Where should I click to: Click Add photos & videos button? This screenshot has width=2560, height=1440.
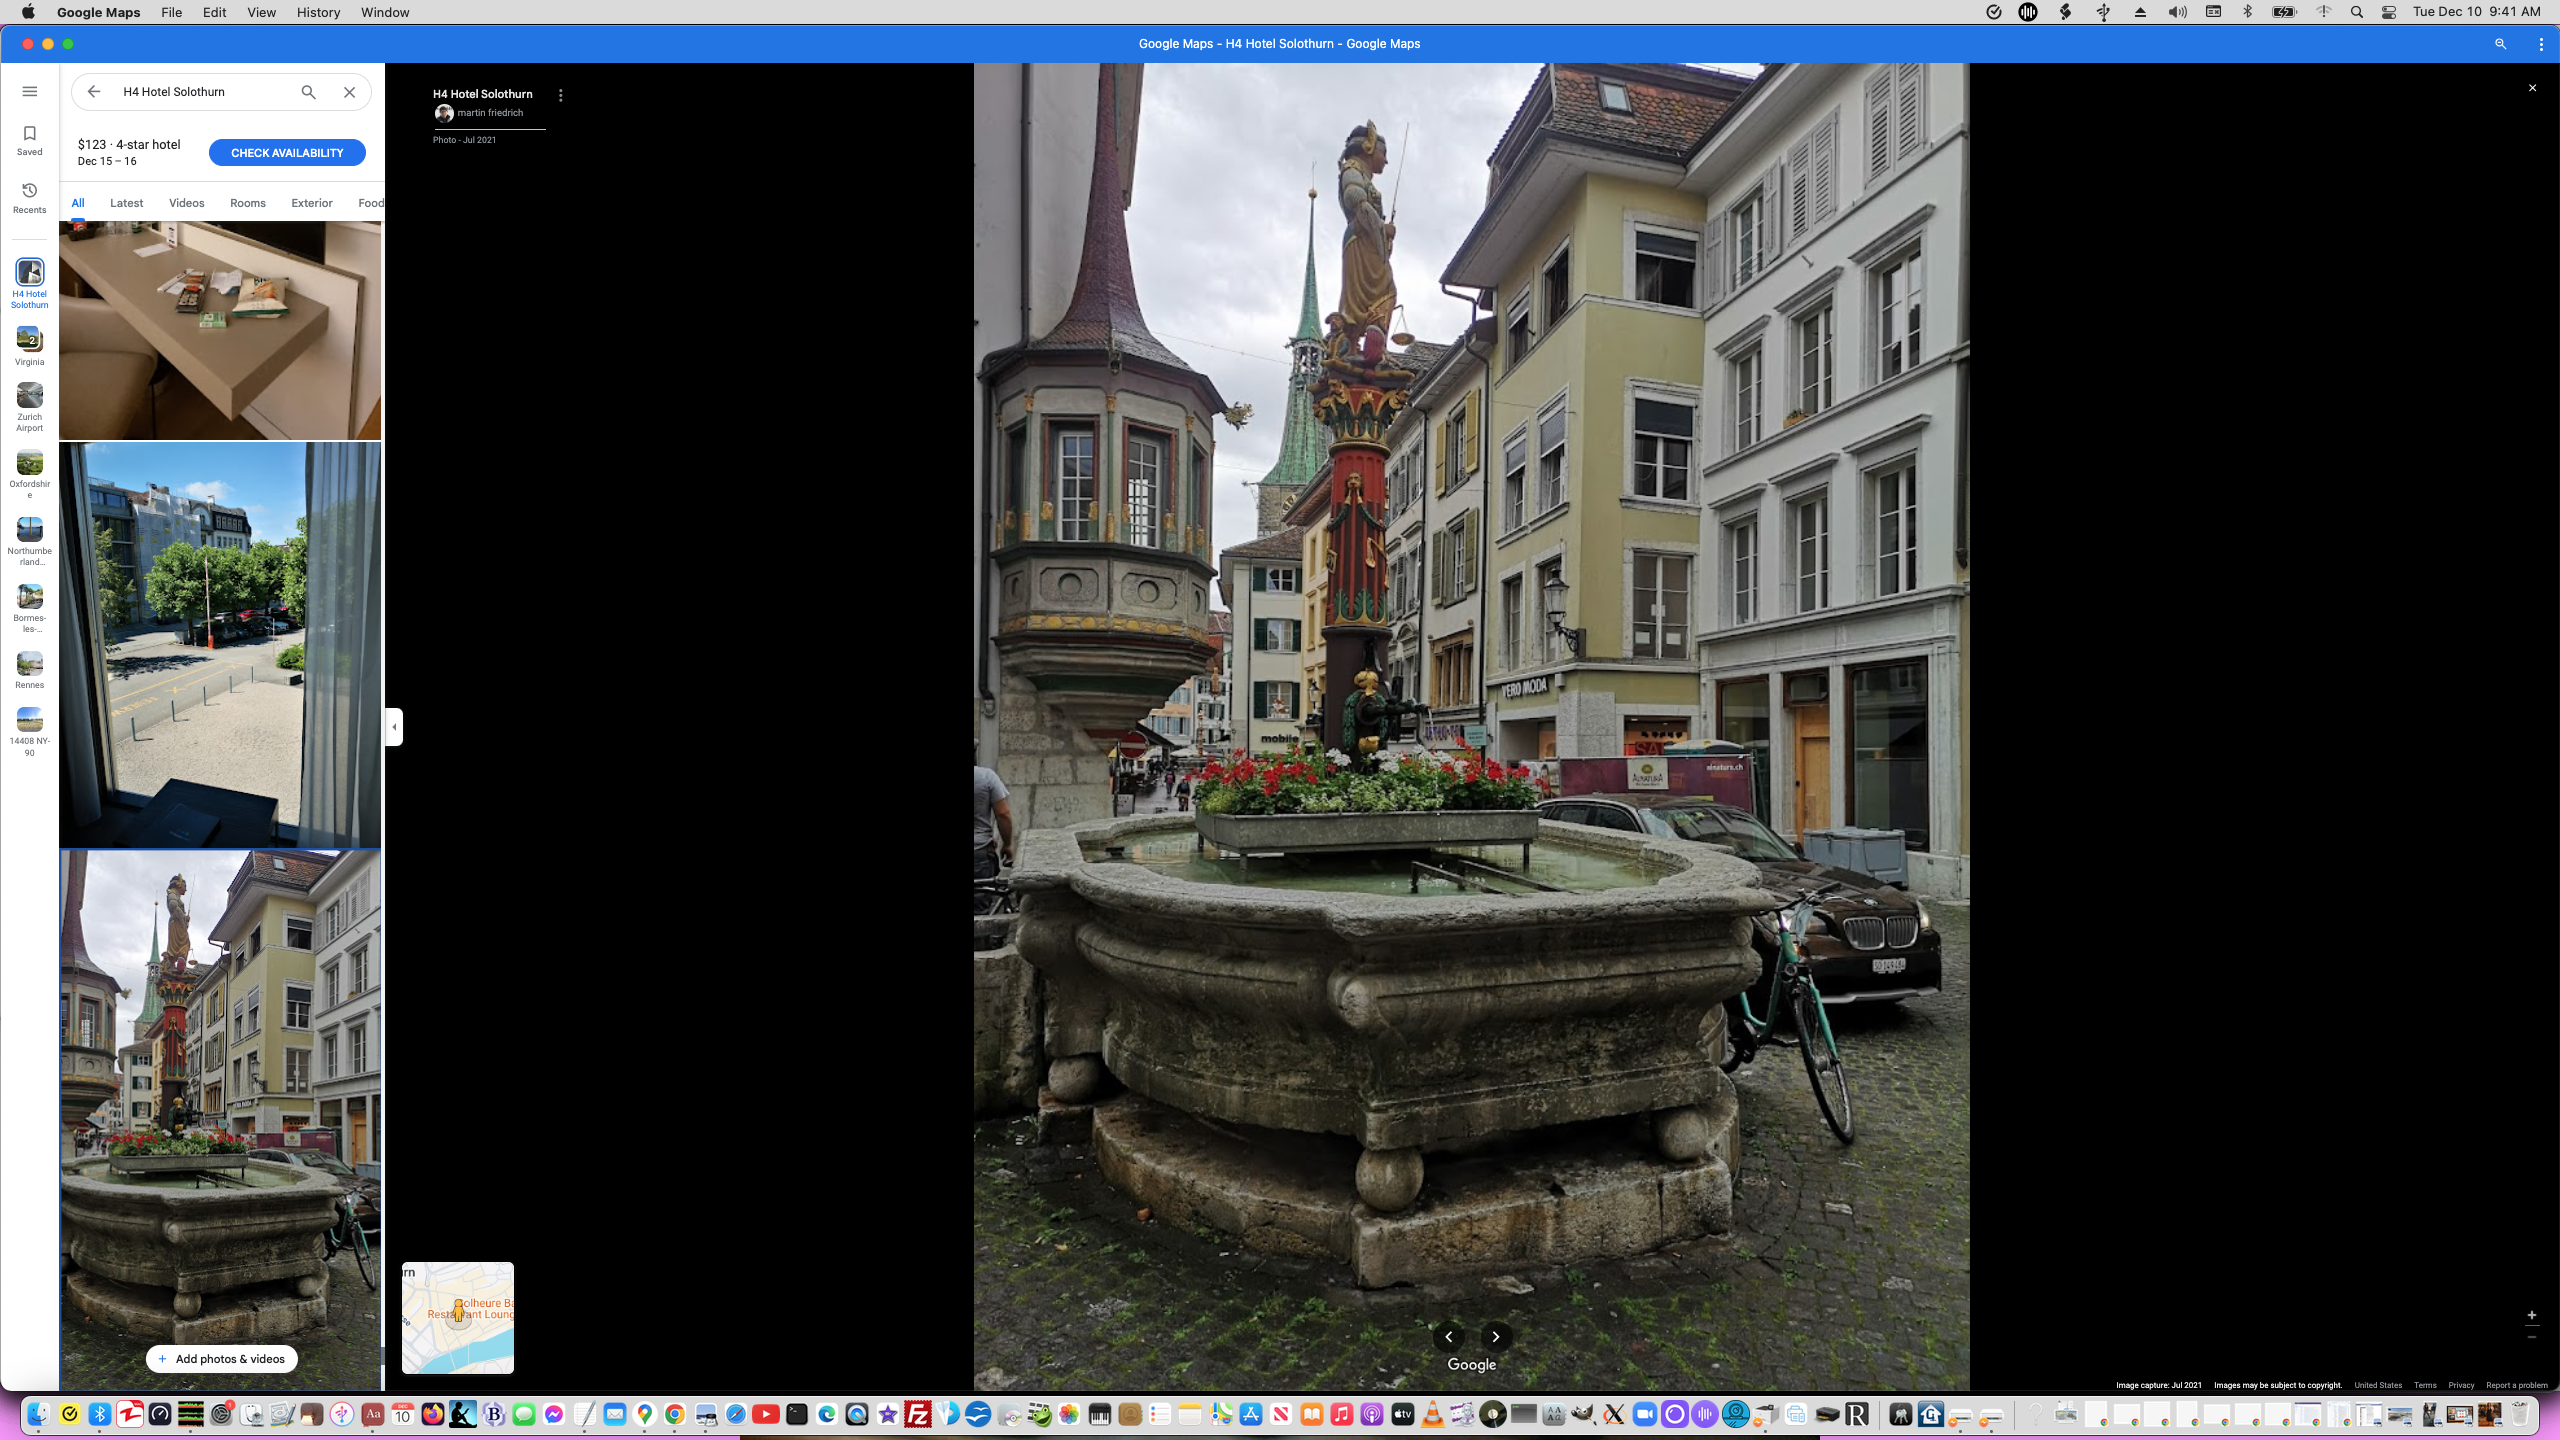point(222,1359)
